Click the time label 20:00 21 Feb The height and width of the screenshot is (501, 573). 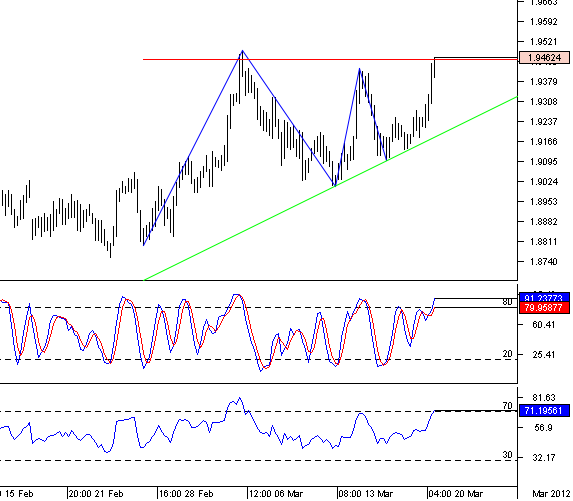point(96,494)
